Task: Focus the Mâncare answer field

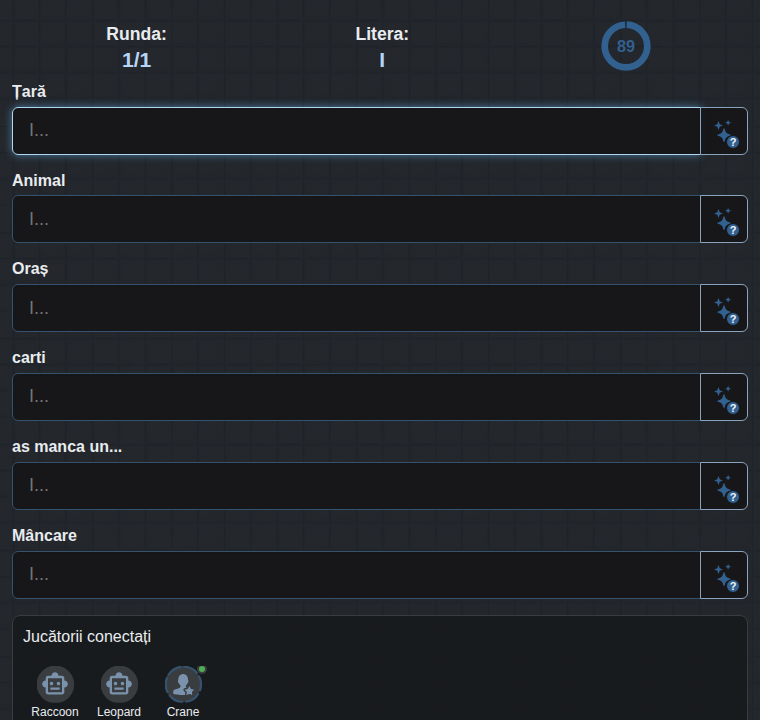Action: point(356,575)
